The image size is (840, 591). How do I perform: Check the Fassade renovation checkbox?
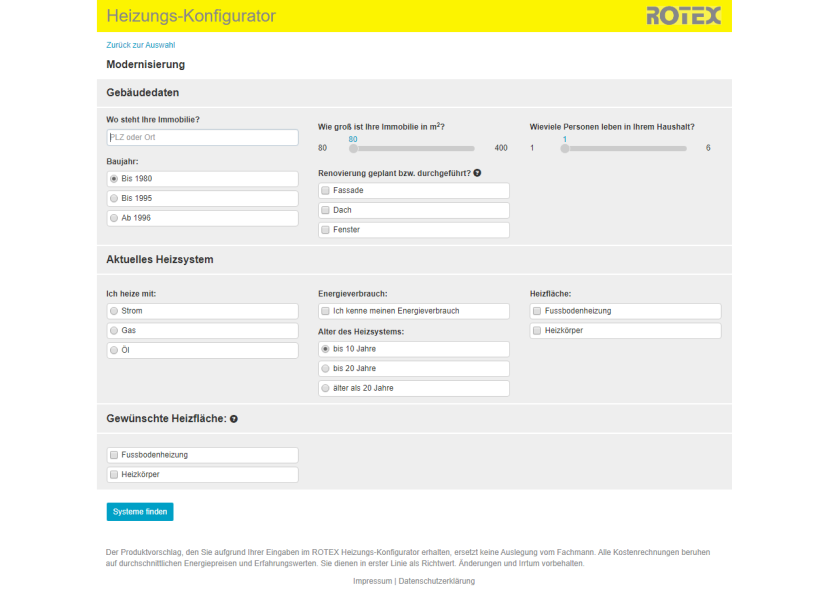point(325,190)
